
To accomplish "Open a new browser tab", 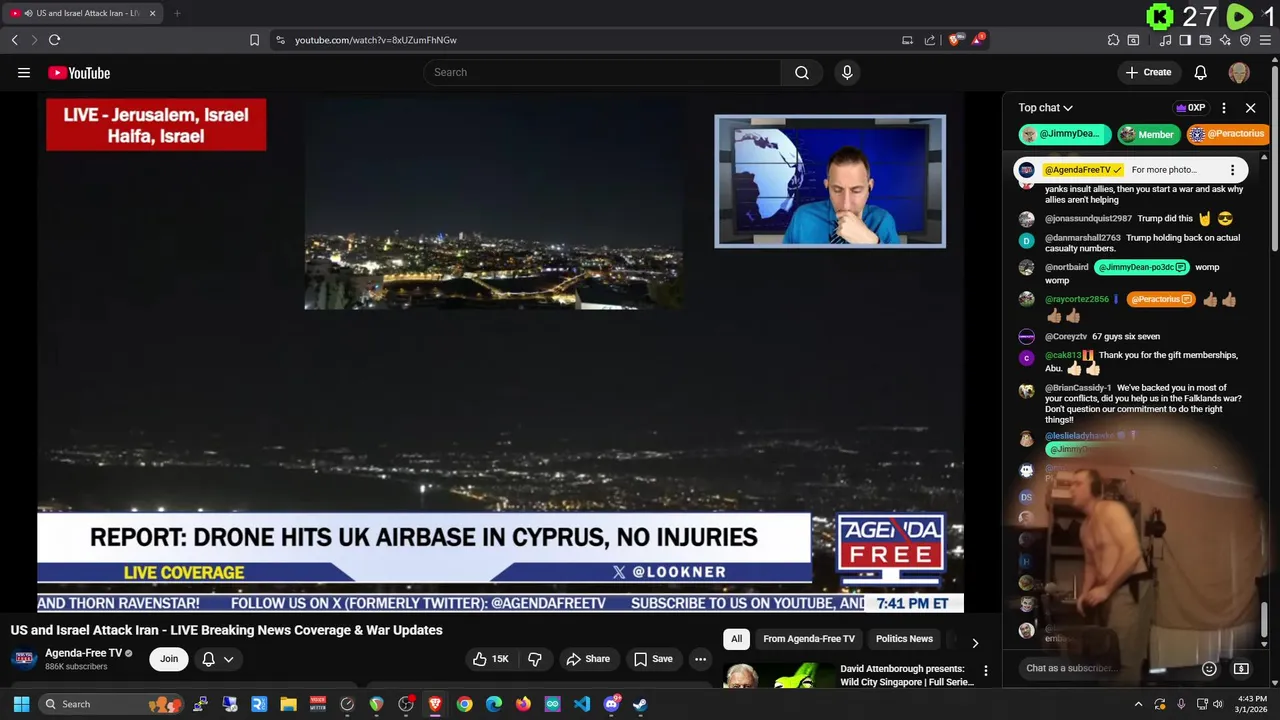I will (177, 13).
